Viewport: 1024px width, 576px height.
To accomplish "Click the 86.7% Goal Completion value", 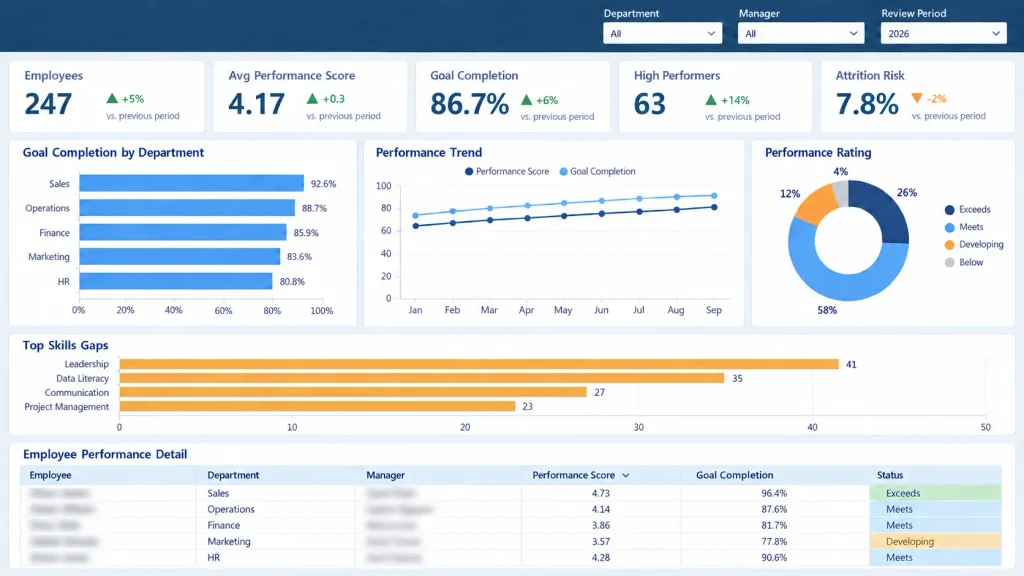I will coord(470,104).
